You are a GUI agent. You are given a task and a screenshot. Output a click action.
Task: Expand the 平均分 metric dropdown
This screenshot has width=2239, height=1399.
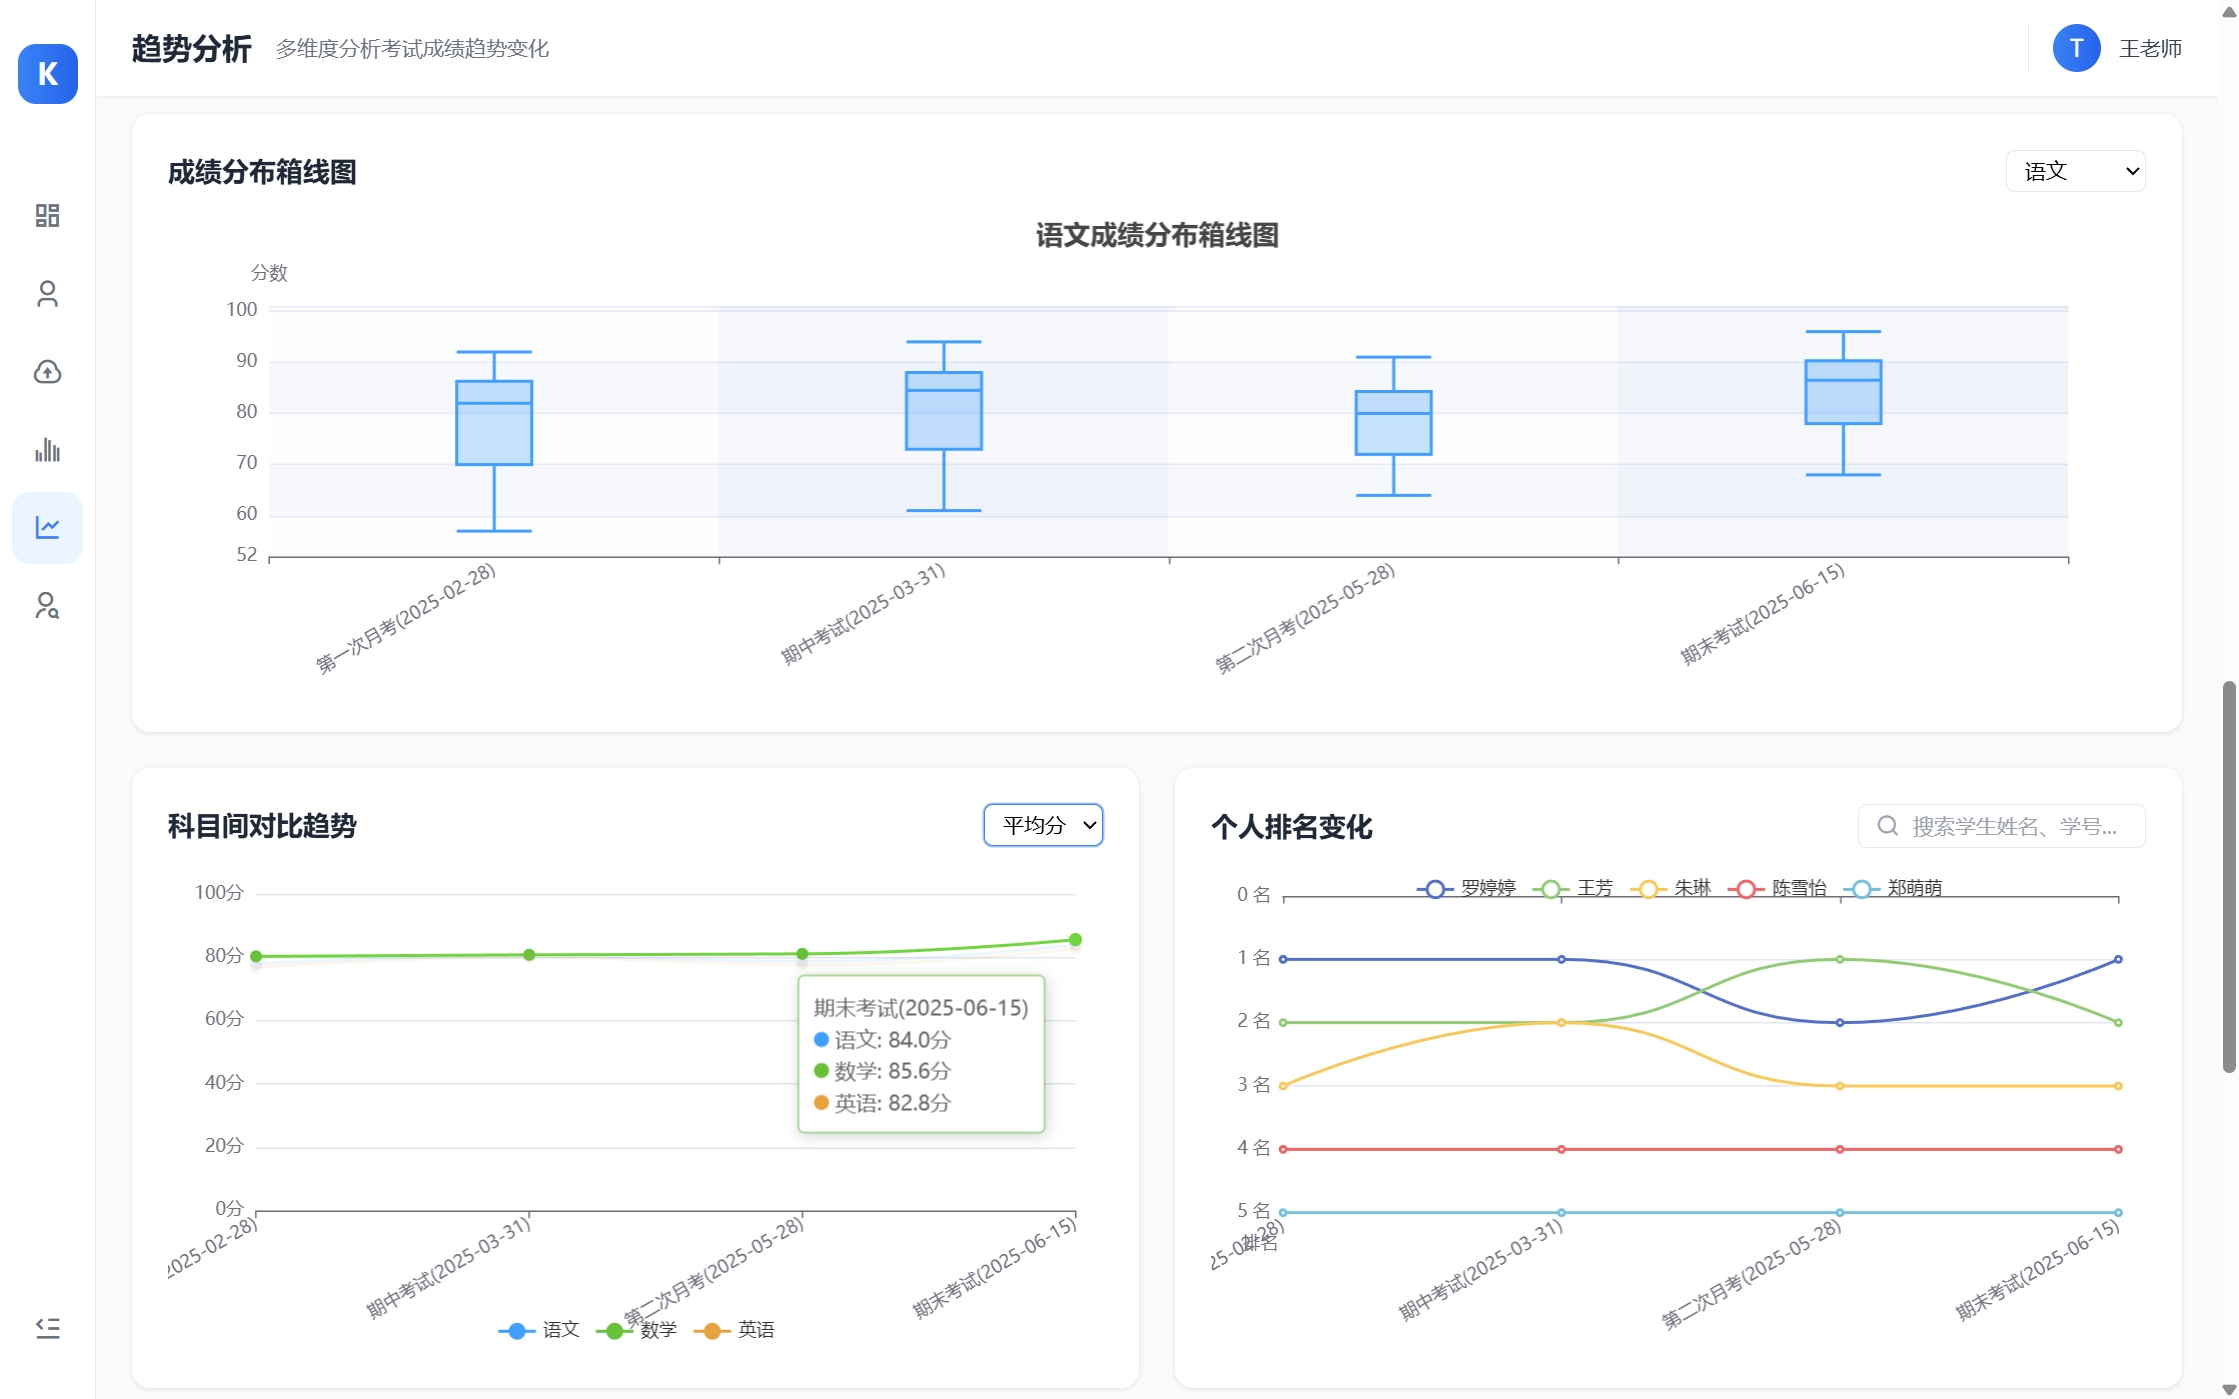[1043, 825]
